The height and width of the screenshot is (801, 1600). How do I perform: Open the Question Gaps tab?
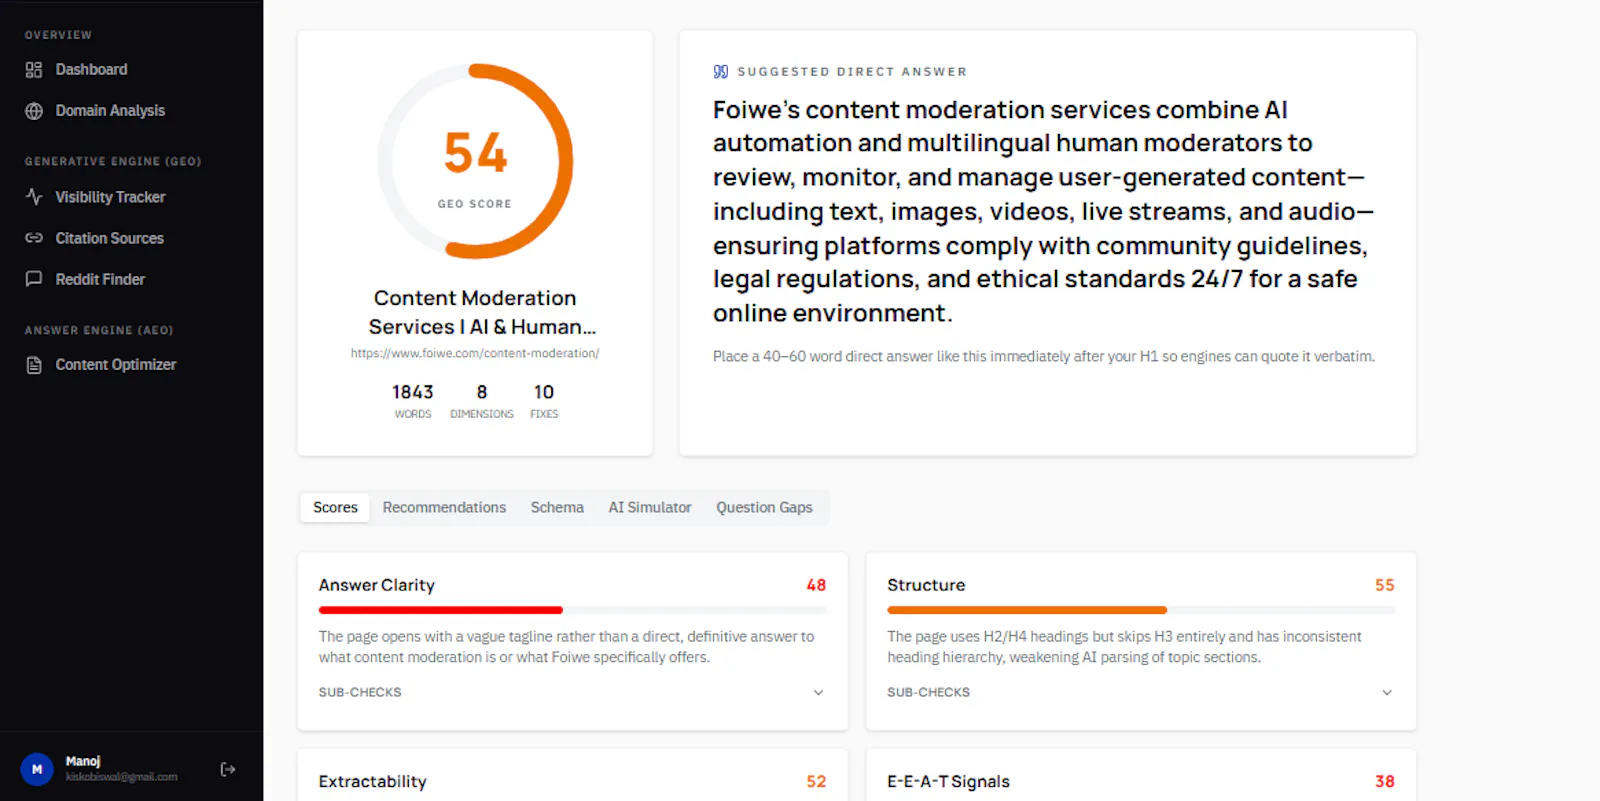click(764, 508)
